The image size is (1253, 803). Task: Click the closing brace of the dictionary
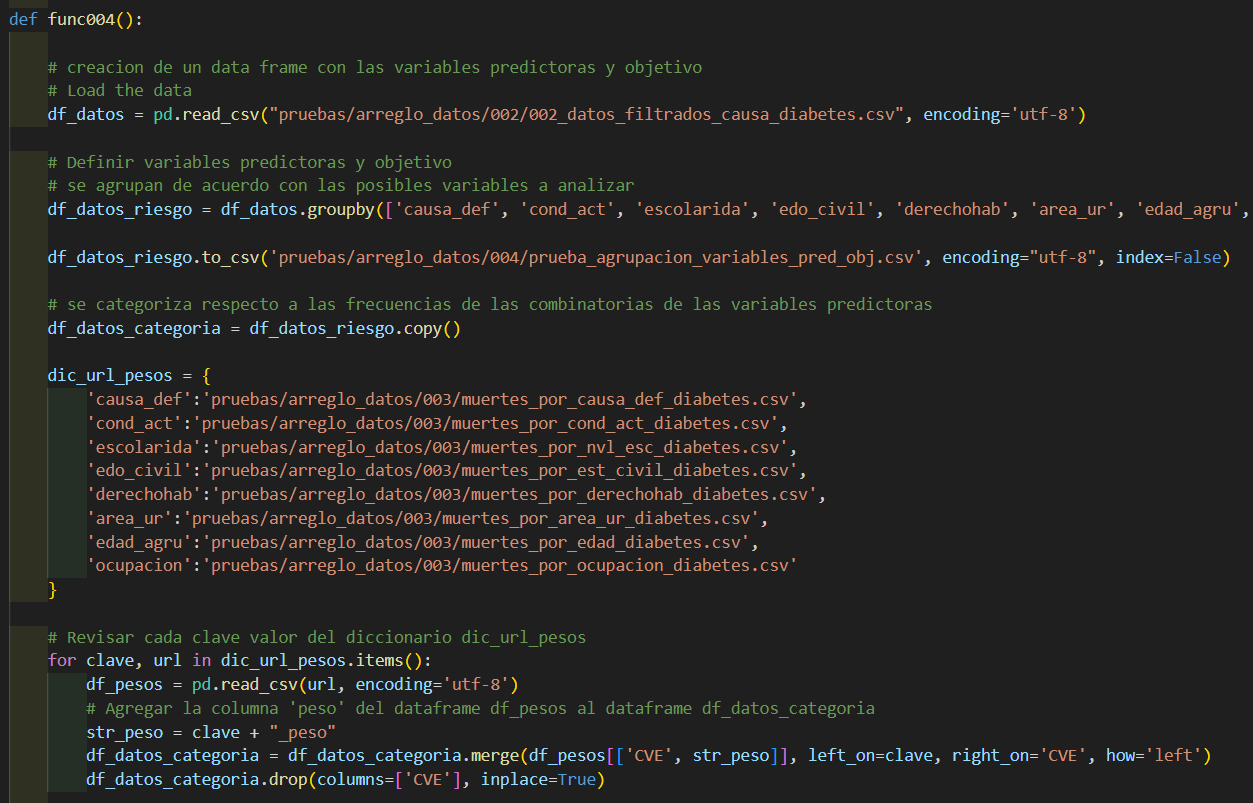pyautogui.click(x=53, y=590)
